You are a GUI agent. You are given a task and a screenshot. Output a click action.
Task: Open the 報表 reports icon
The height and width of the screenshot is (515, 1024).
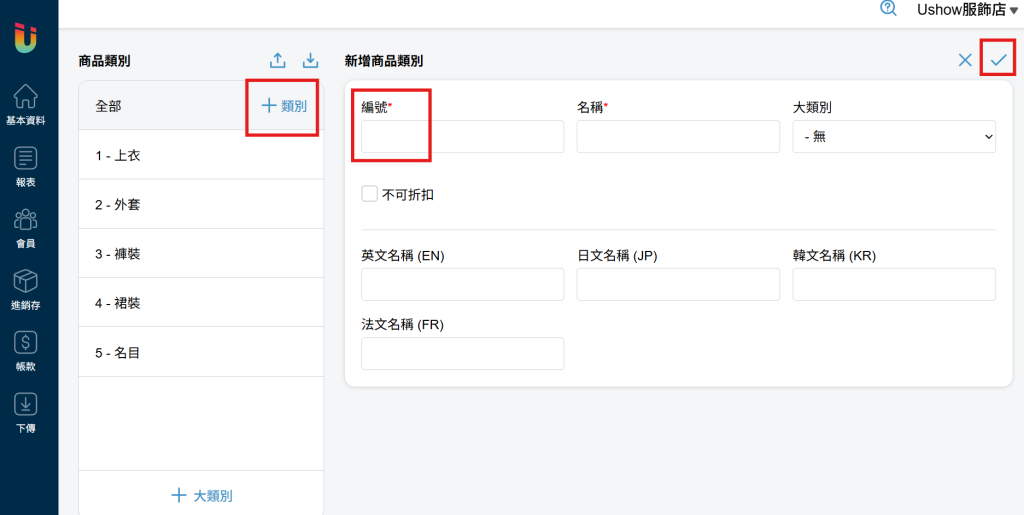click(25, 158)
